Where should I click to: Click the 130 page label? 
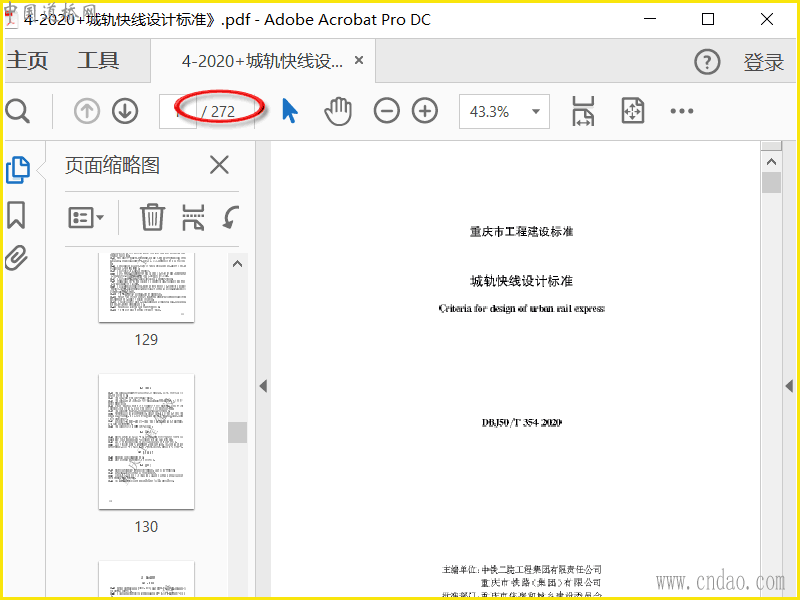(146, 527)
